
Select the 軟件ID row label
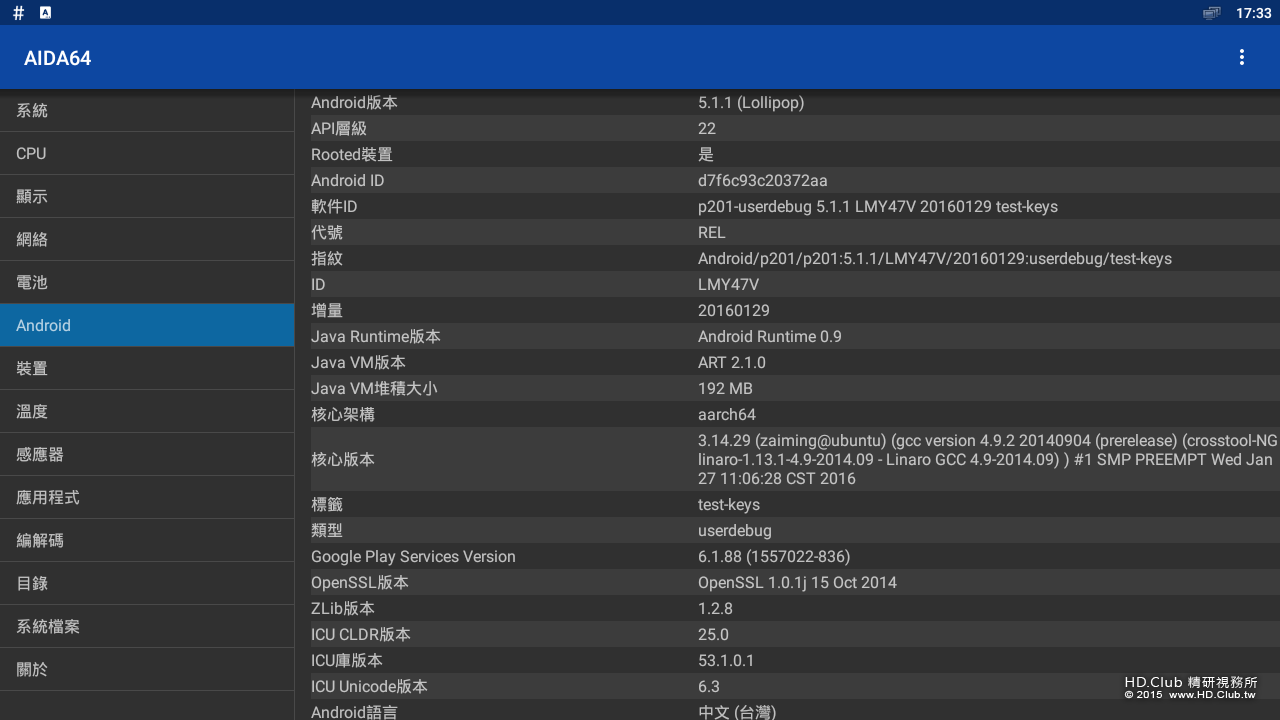click(334, 206)
